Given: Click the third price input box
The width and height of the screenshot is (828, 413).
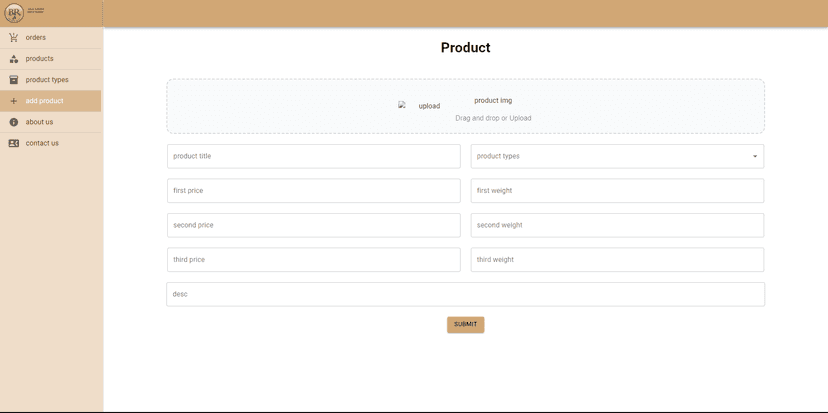Looking at the screenshot, I should point(313,260).
